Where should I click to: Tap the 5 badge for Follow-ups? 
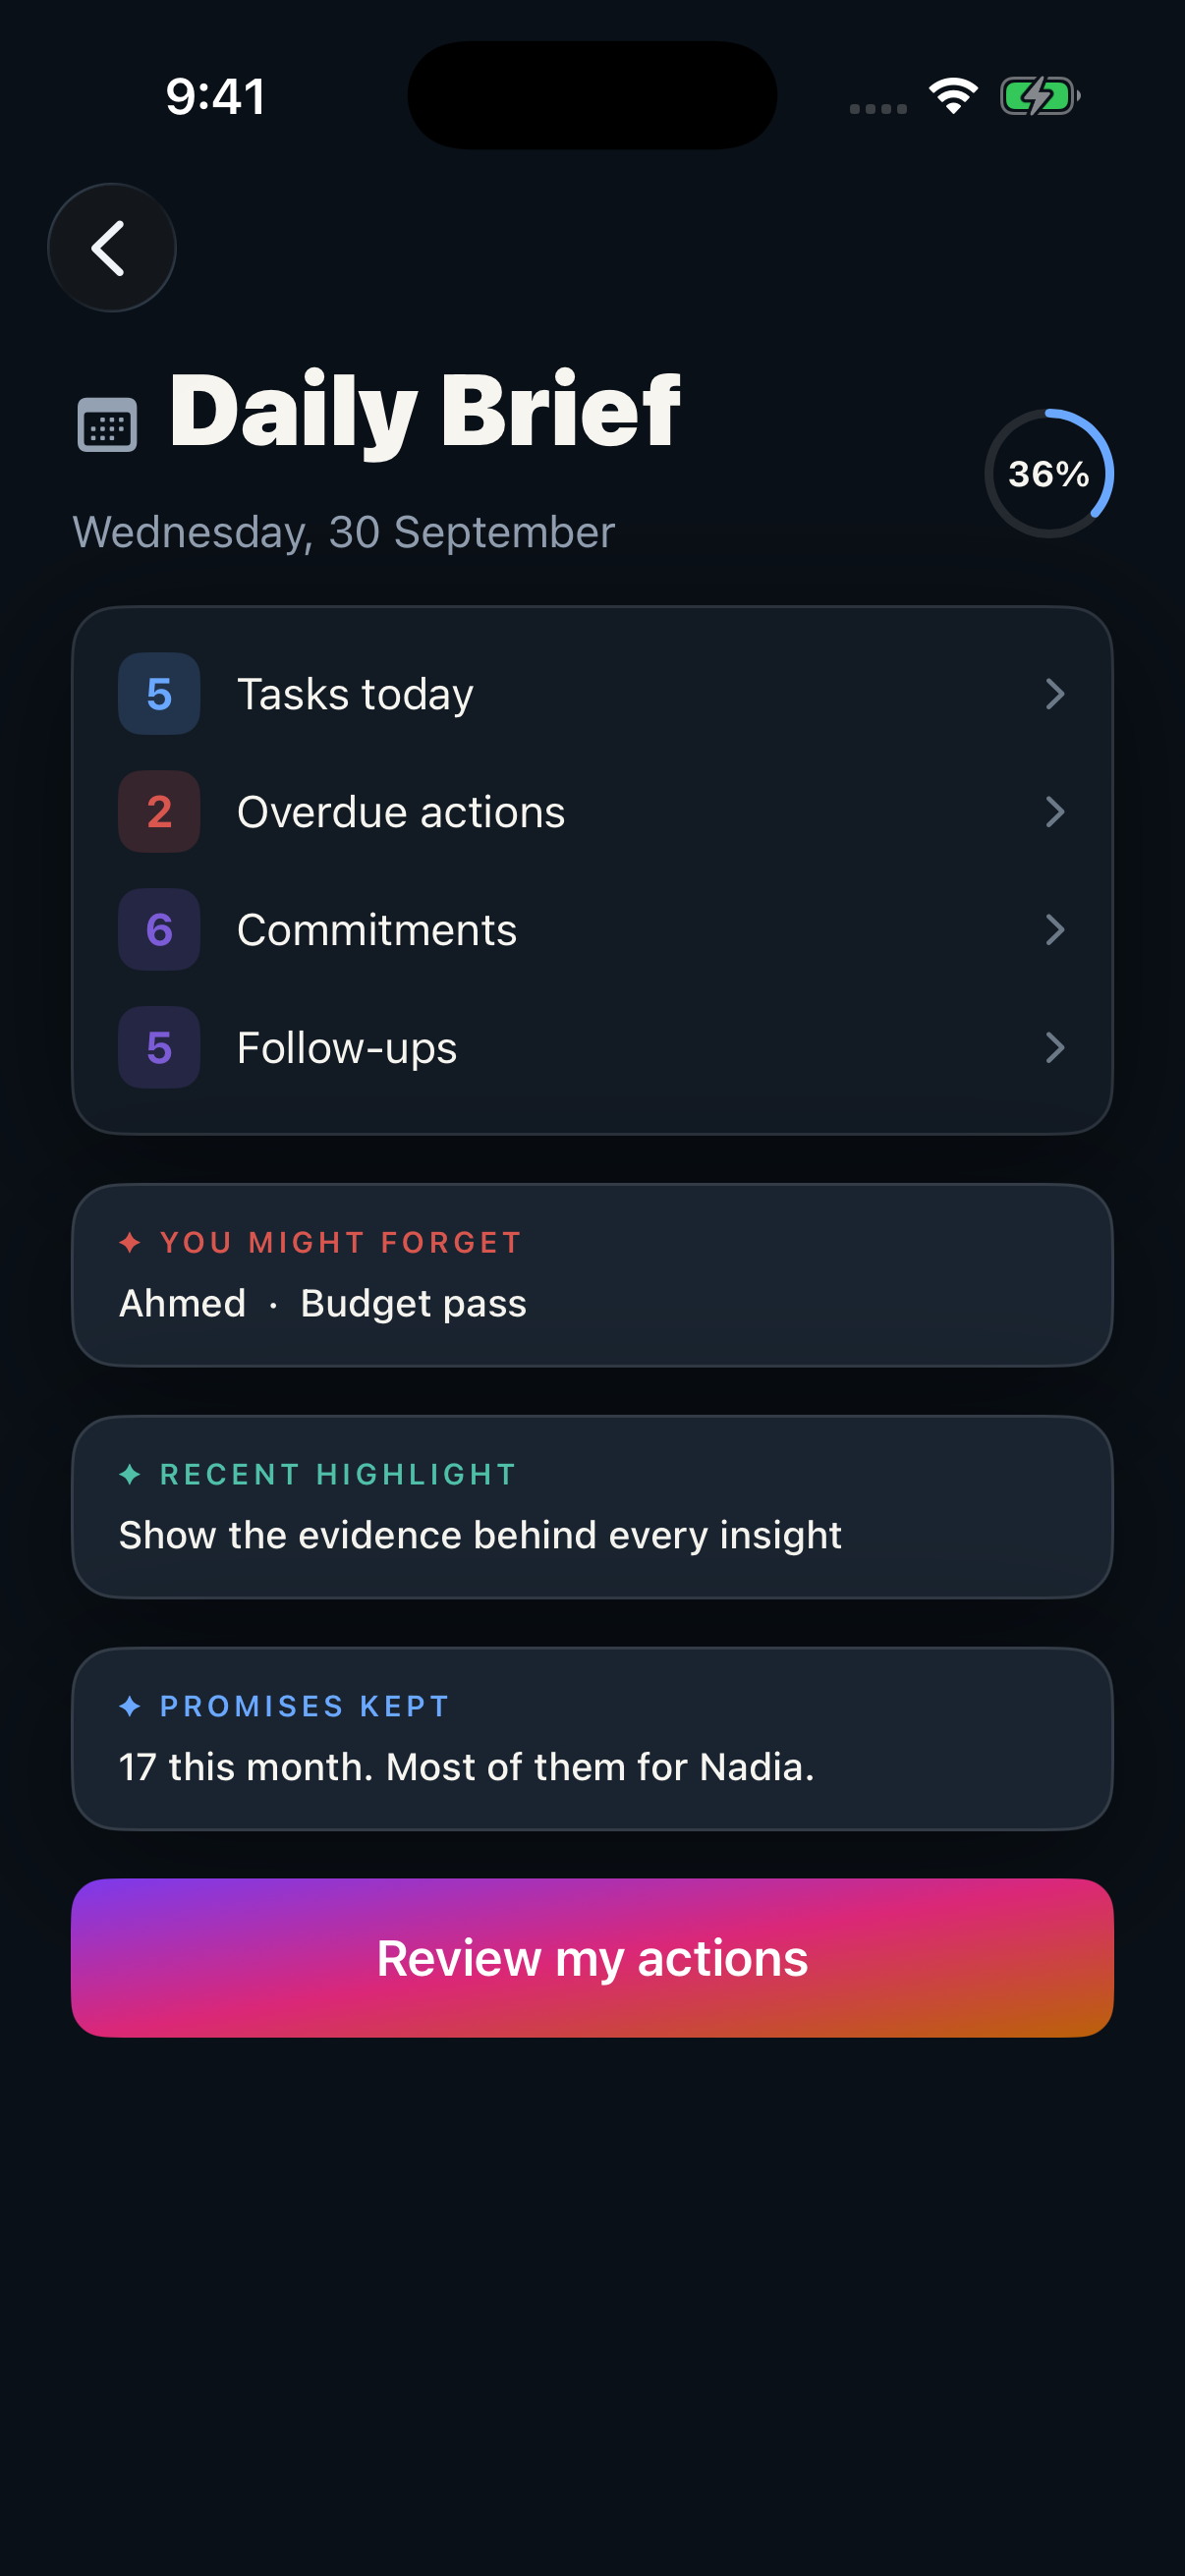click(159, 1048)
